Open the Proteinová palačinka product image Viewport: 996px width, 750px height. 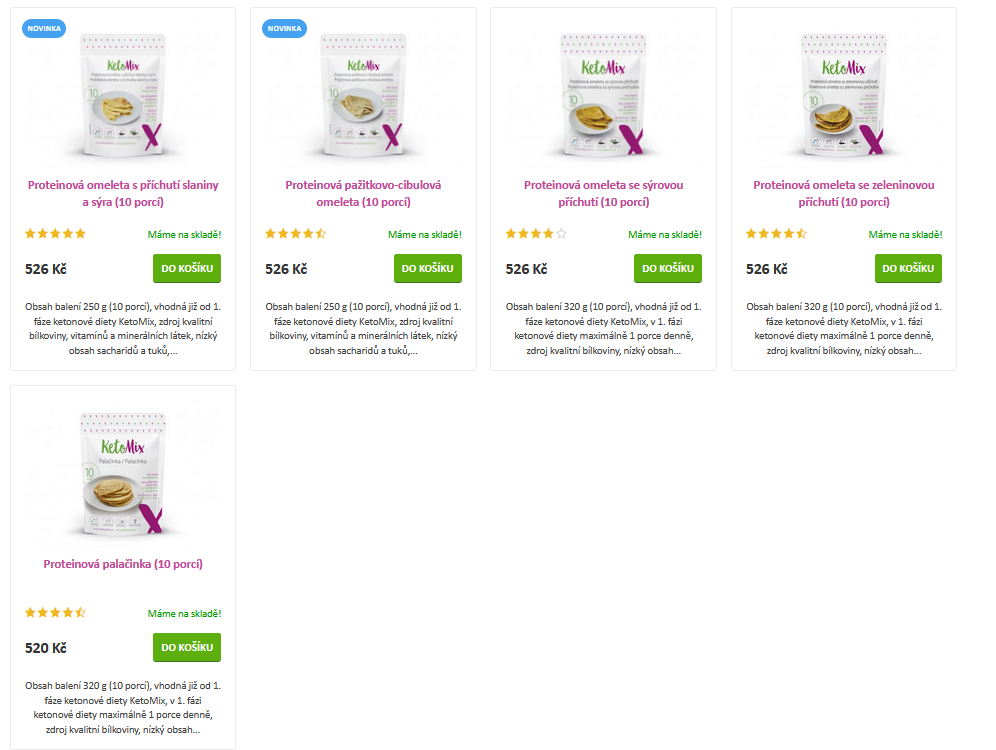(x=123, y=474)
